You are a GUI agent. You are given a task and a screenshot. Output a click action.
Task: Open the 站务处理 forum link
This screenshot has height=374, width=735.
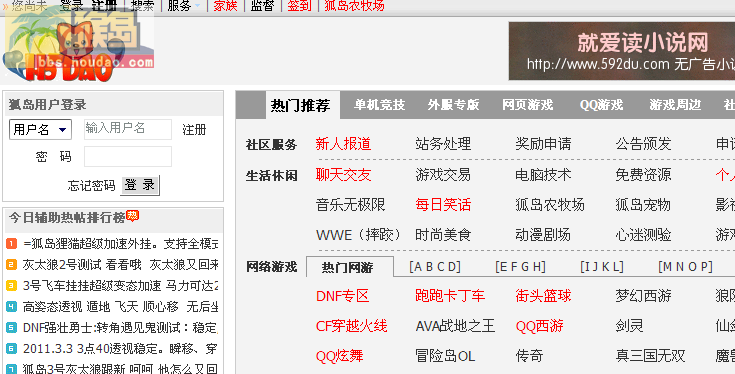coord(443,144)
